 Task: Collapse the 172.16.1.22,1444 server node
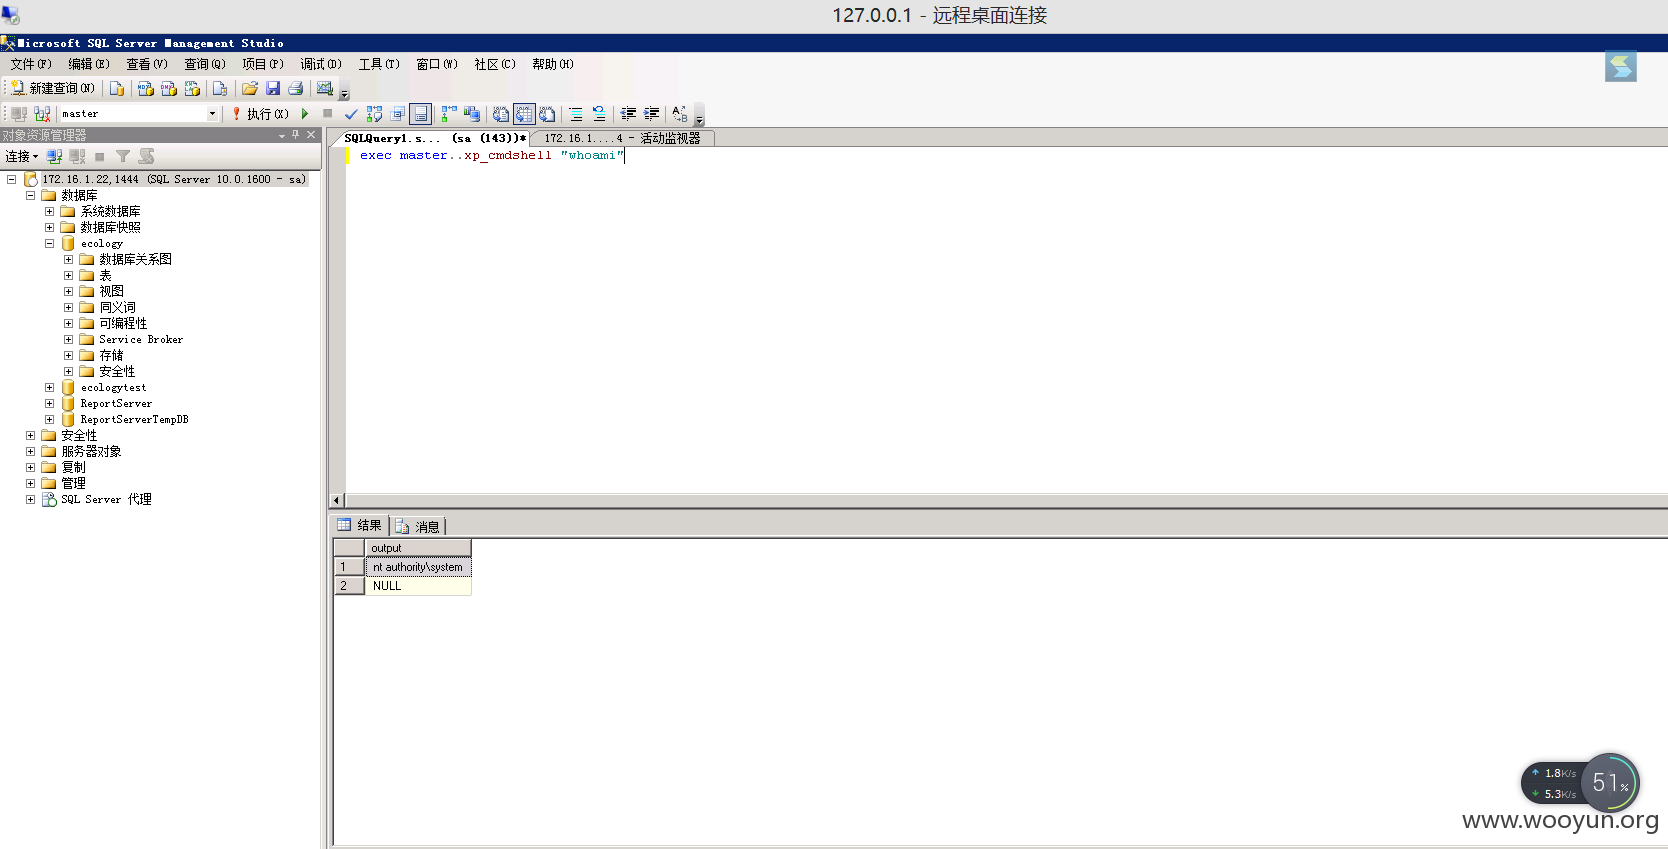click(12, 179)
